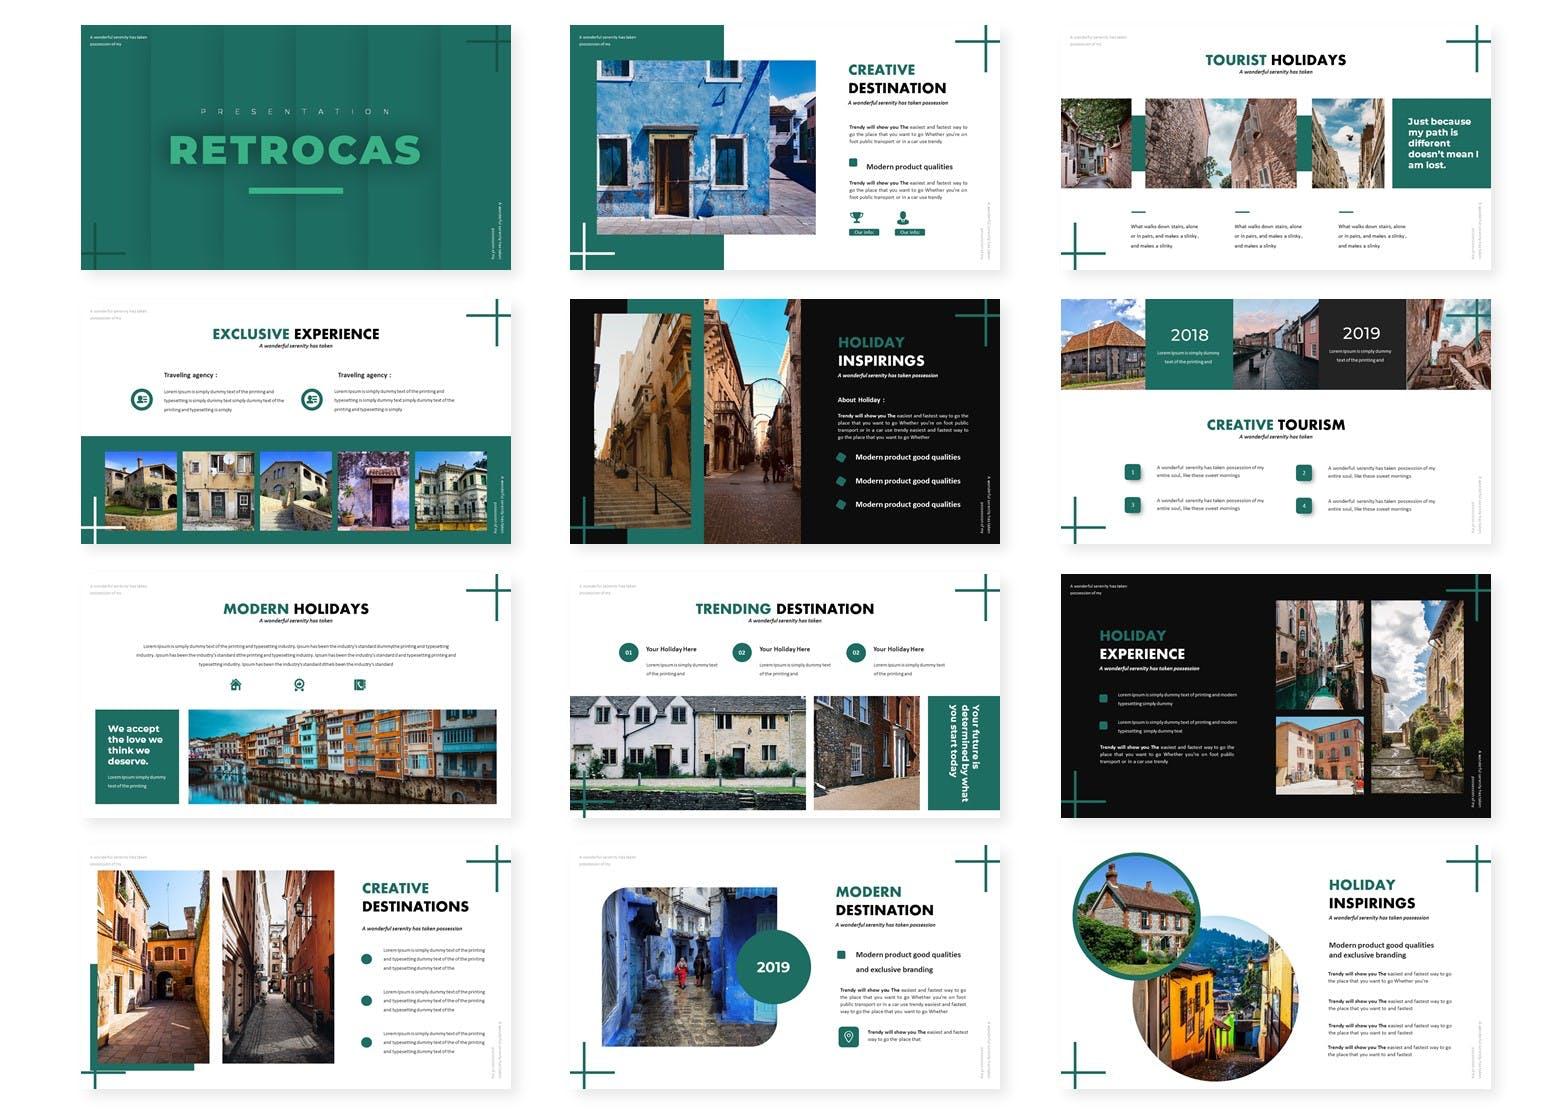
Task: Click the 'Just because my path is different' quote box
Action: tap(1441, 143)
